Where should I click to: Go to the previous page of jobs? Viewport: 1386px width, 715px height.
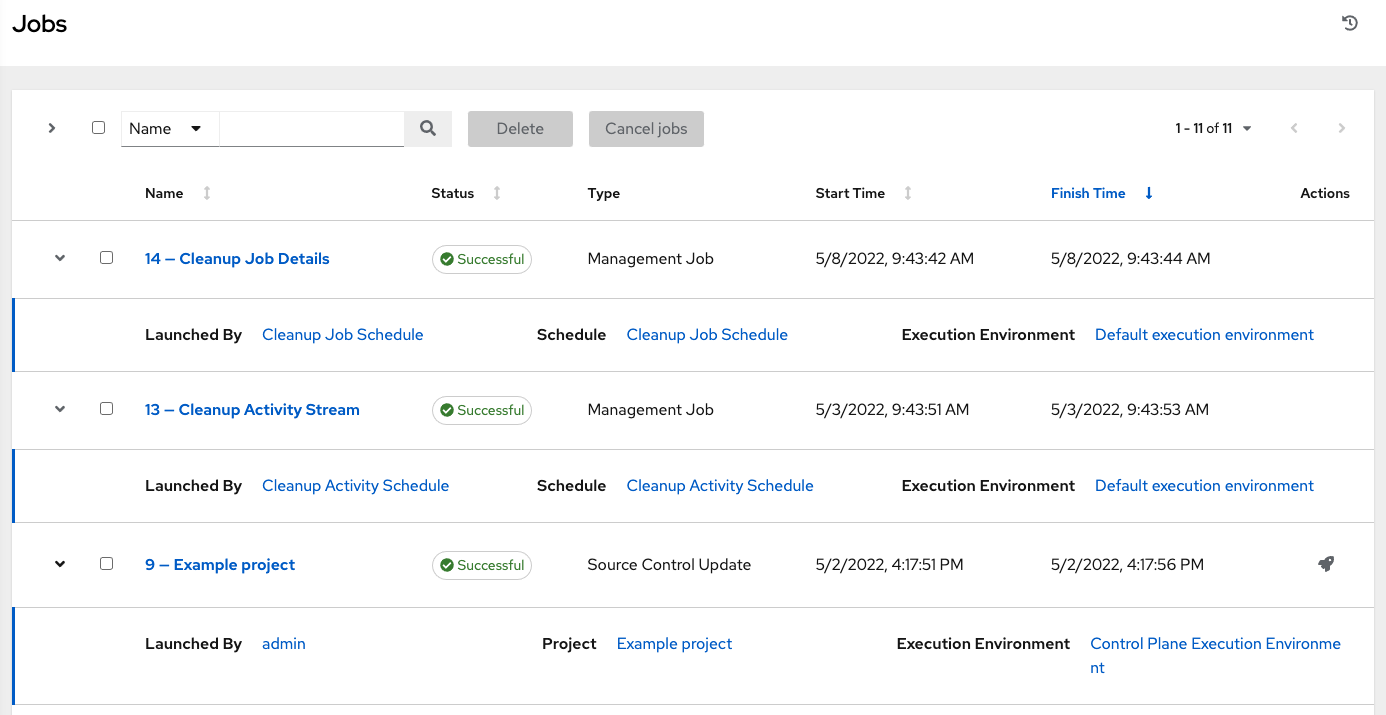(x=1294, y=128)
